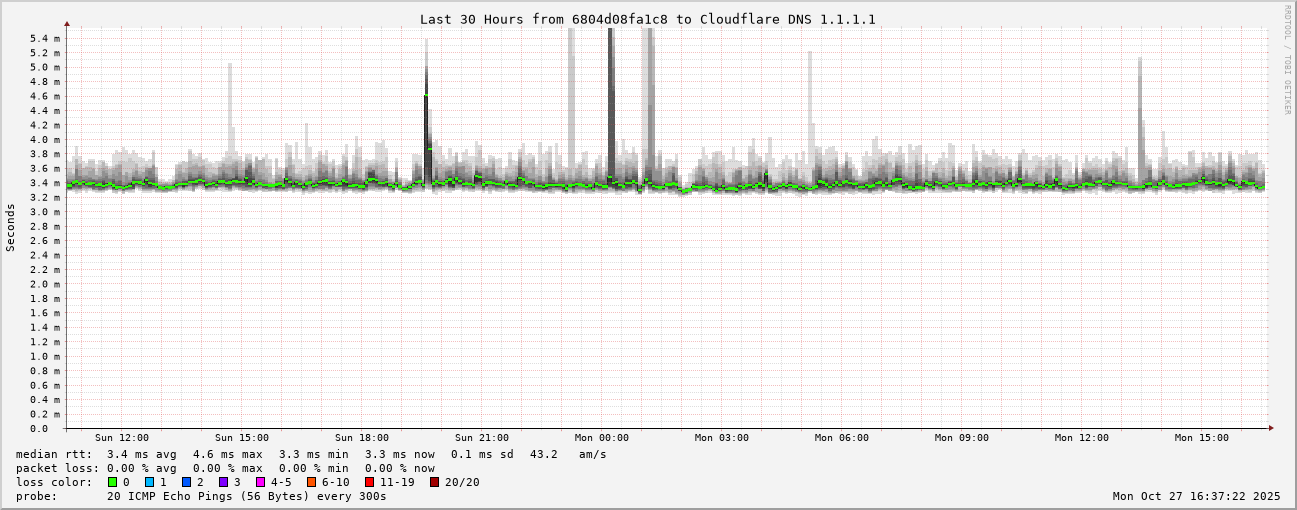Click the median rtt statistics row
This screenshot has width=1297, height=510.
pos(310,454)
